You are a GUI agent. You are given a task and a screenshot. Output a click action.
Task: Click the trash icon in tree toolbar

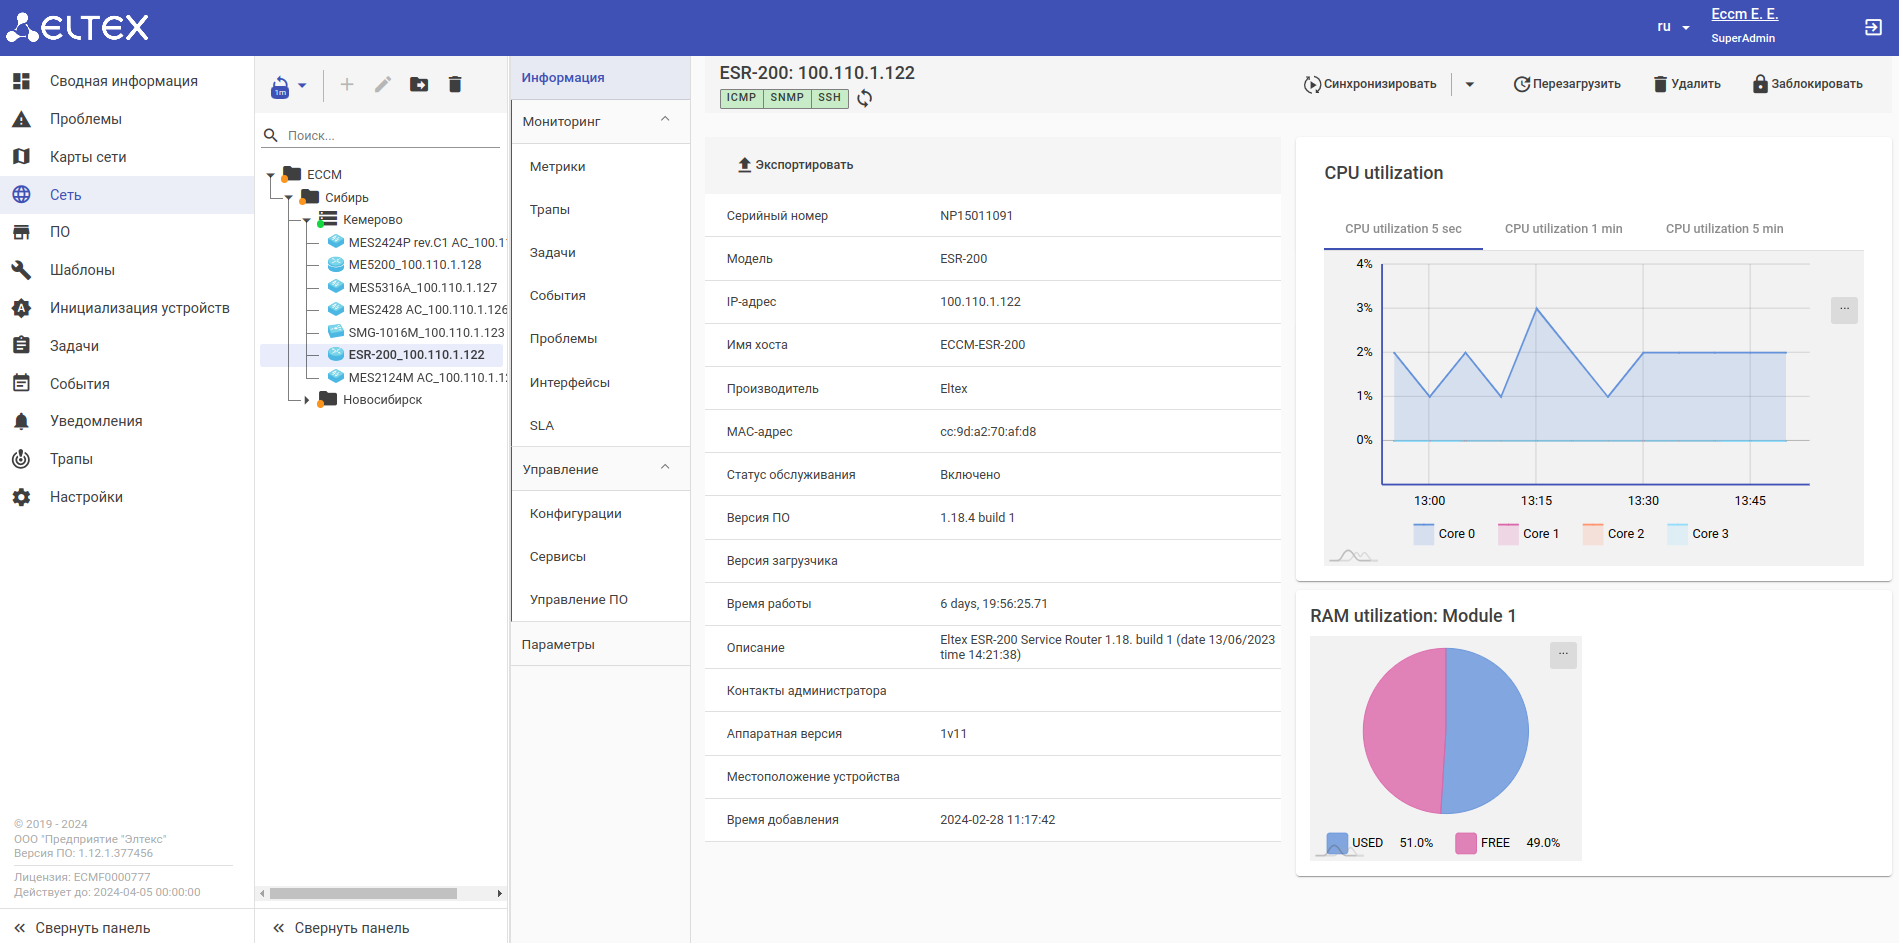455,85
